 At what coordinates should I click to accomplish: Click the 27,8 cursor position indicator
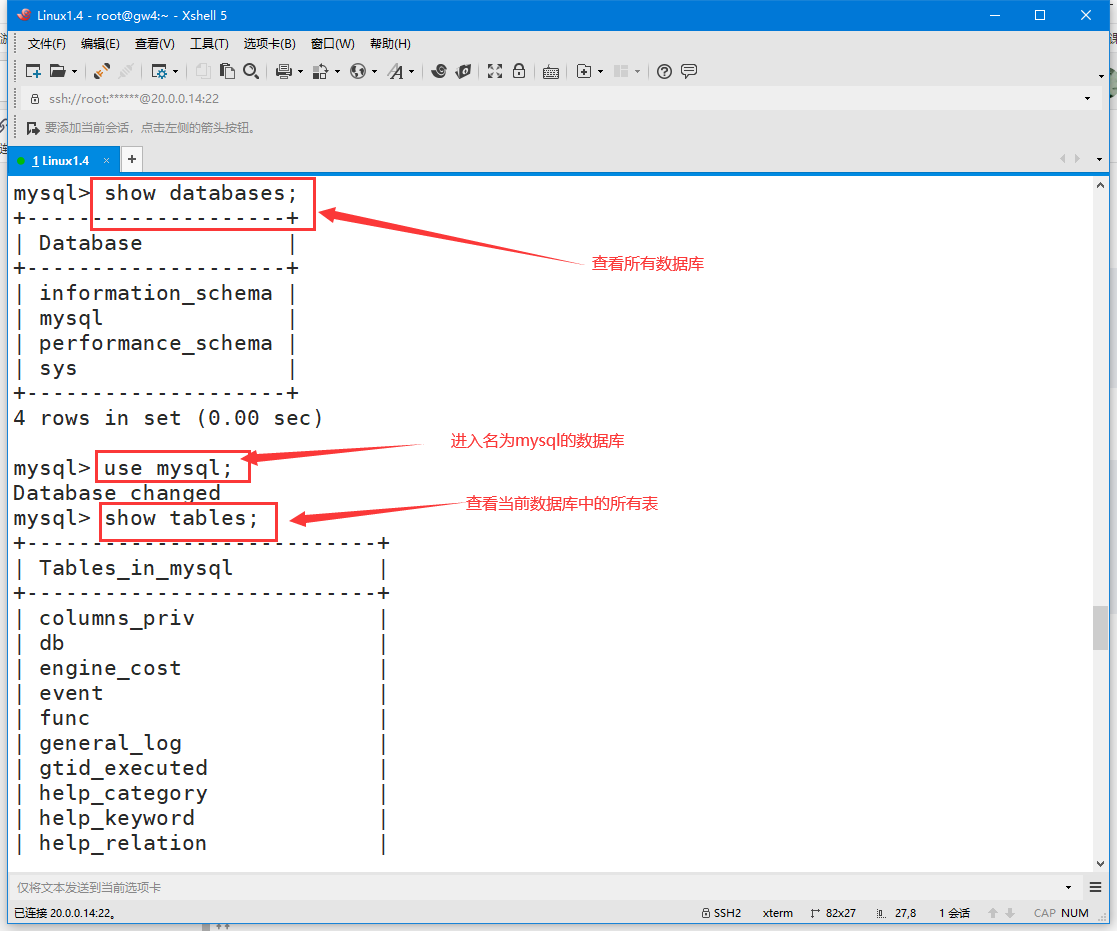(x=896, y=912)
